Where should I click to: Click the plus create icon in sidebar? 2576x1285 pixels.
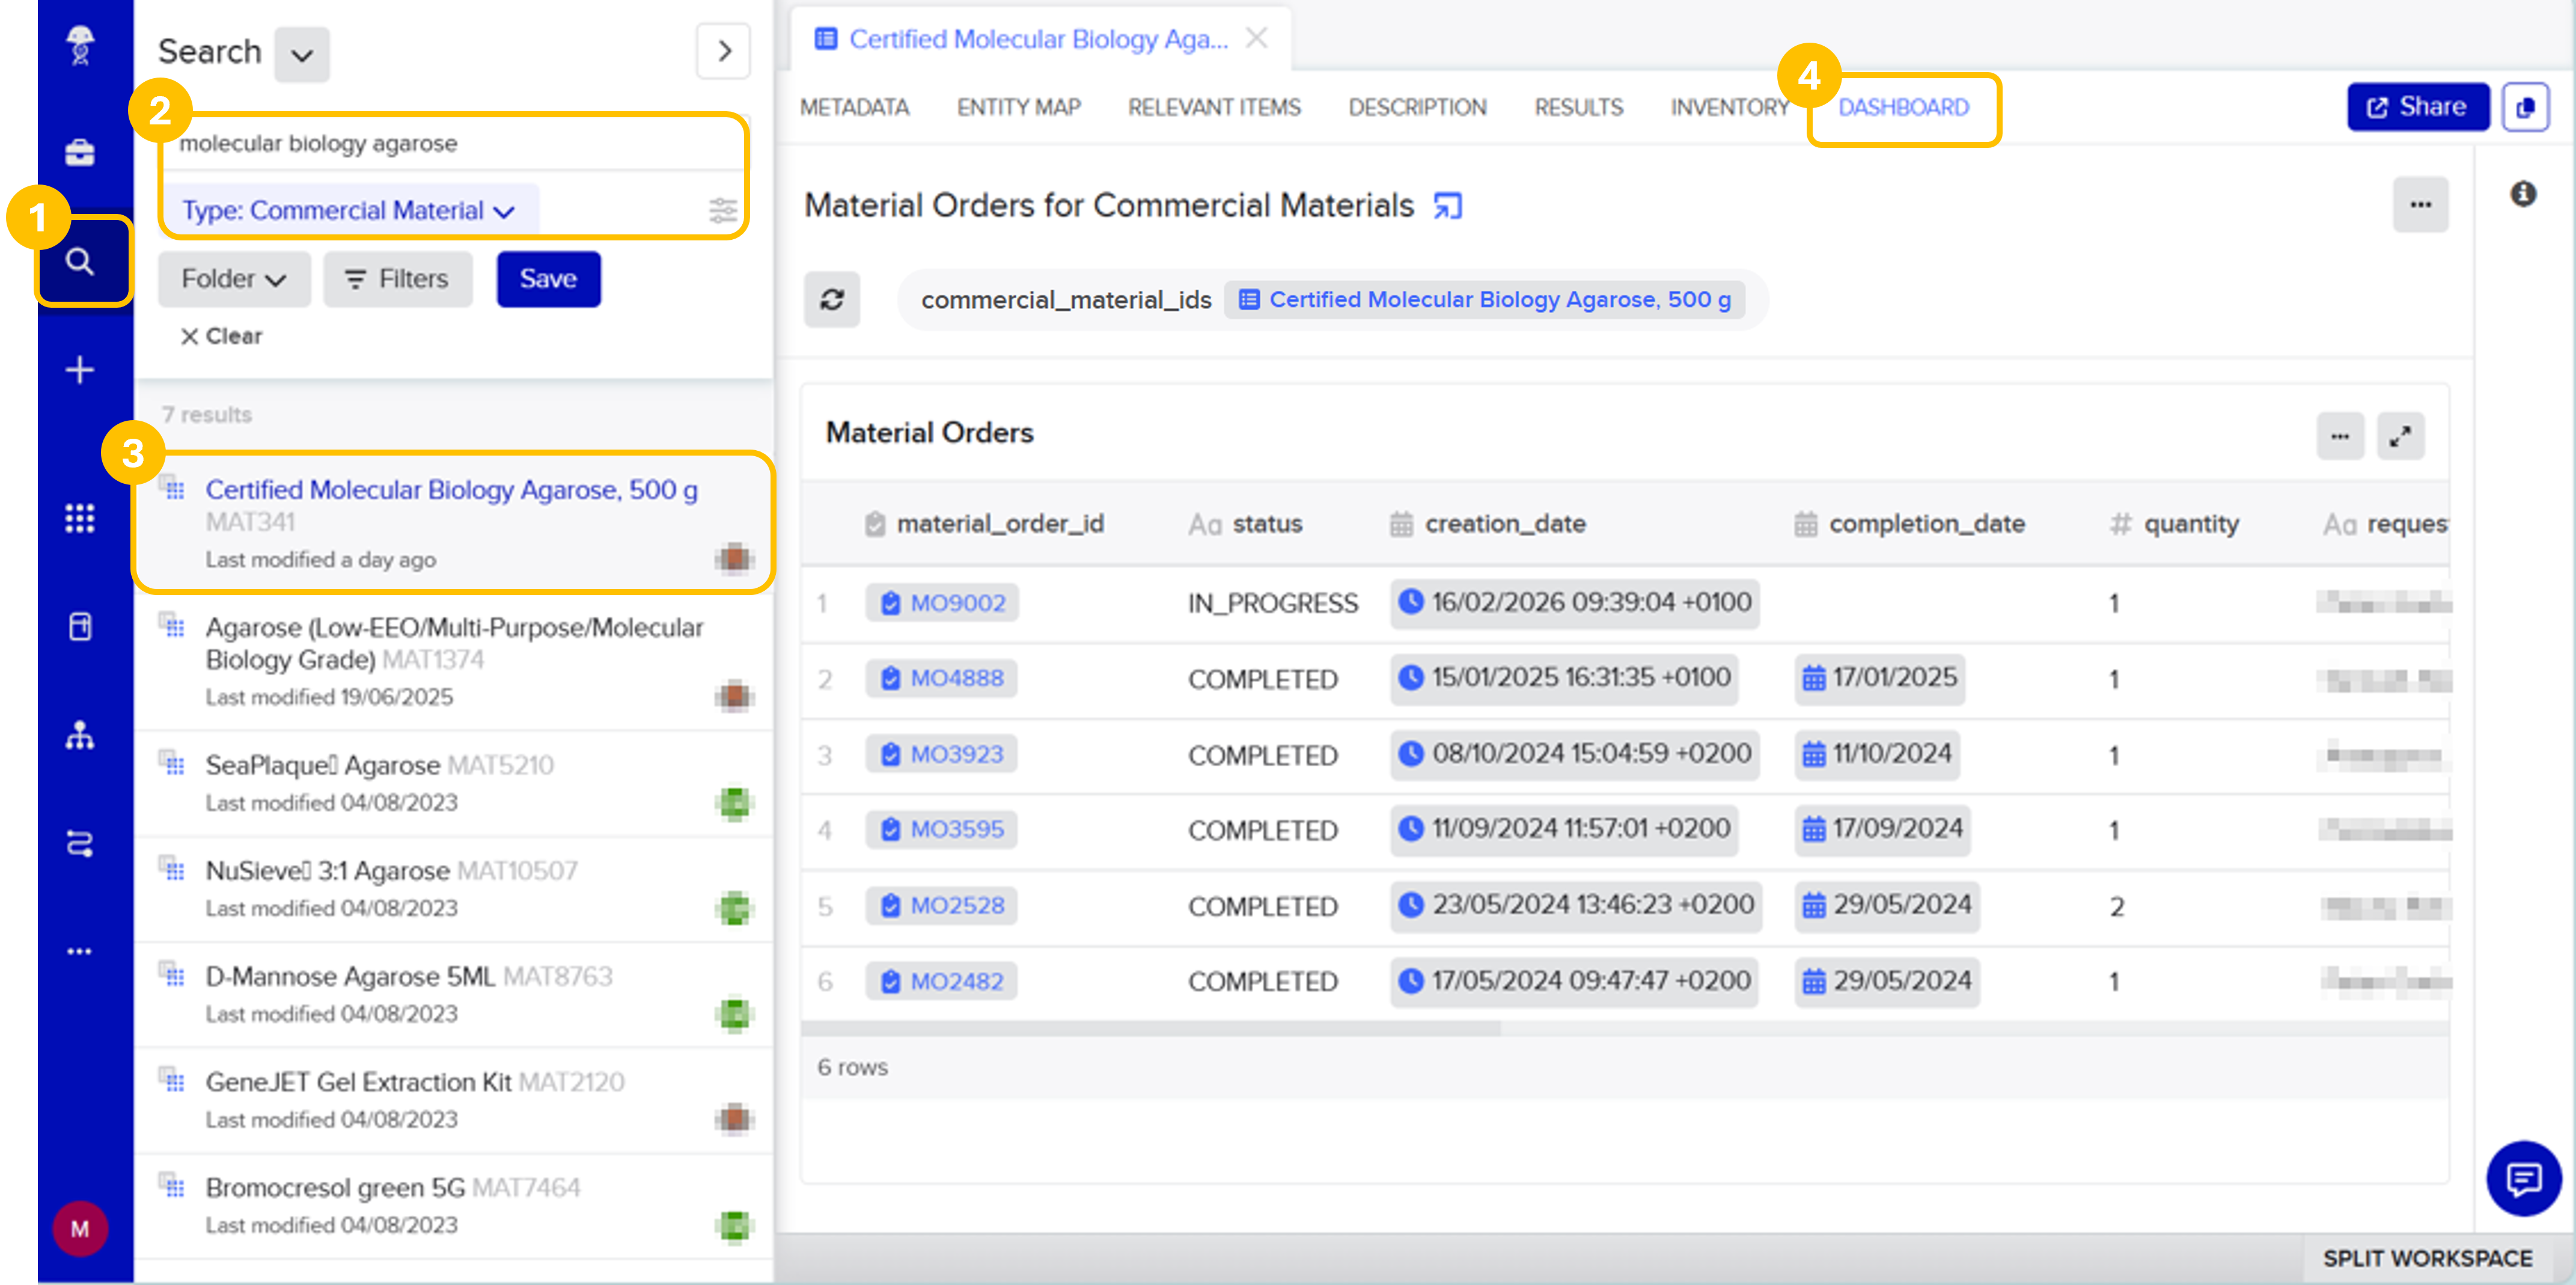coord(80,370)
